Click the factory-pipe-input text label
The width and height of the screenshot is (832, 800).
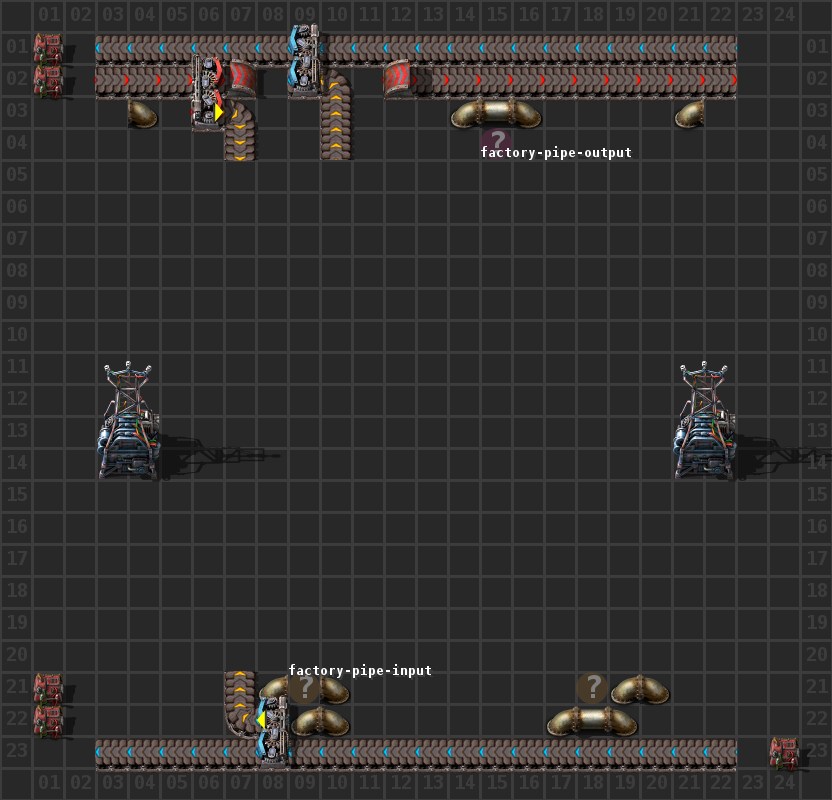[x=359, y=670]
